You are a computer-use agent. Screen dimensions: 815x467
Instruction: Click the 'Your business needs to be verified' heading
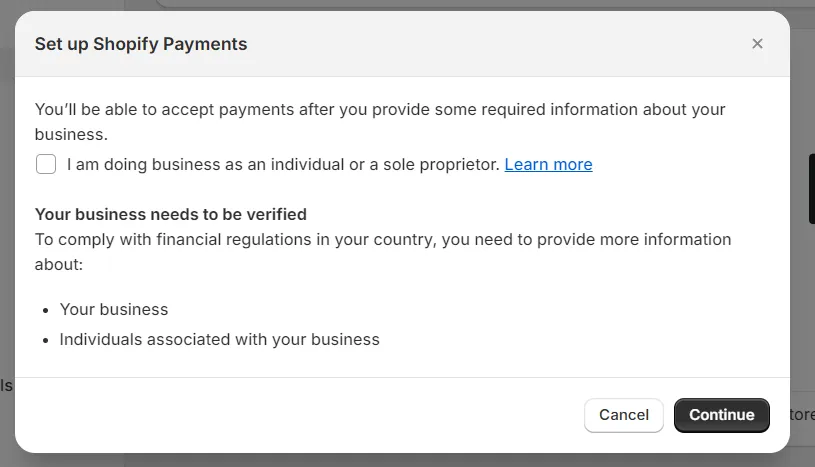pyautogui.click(x=171, y=214)
